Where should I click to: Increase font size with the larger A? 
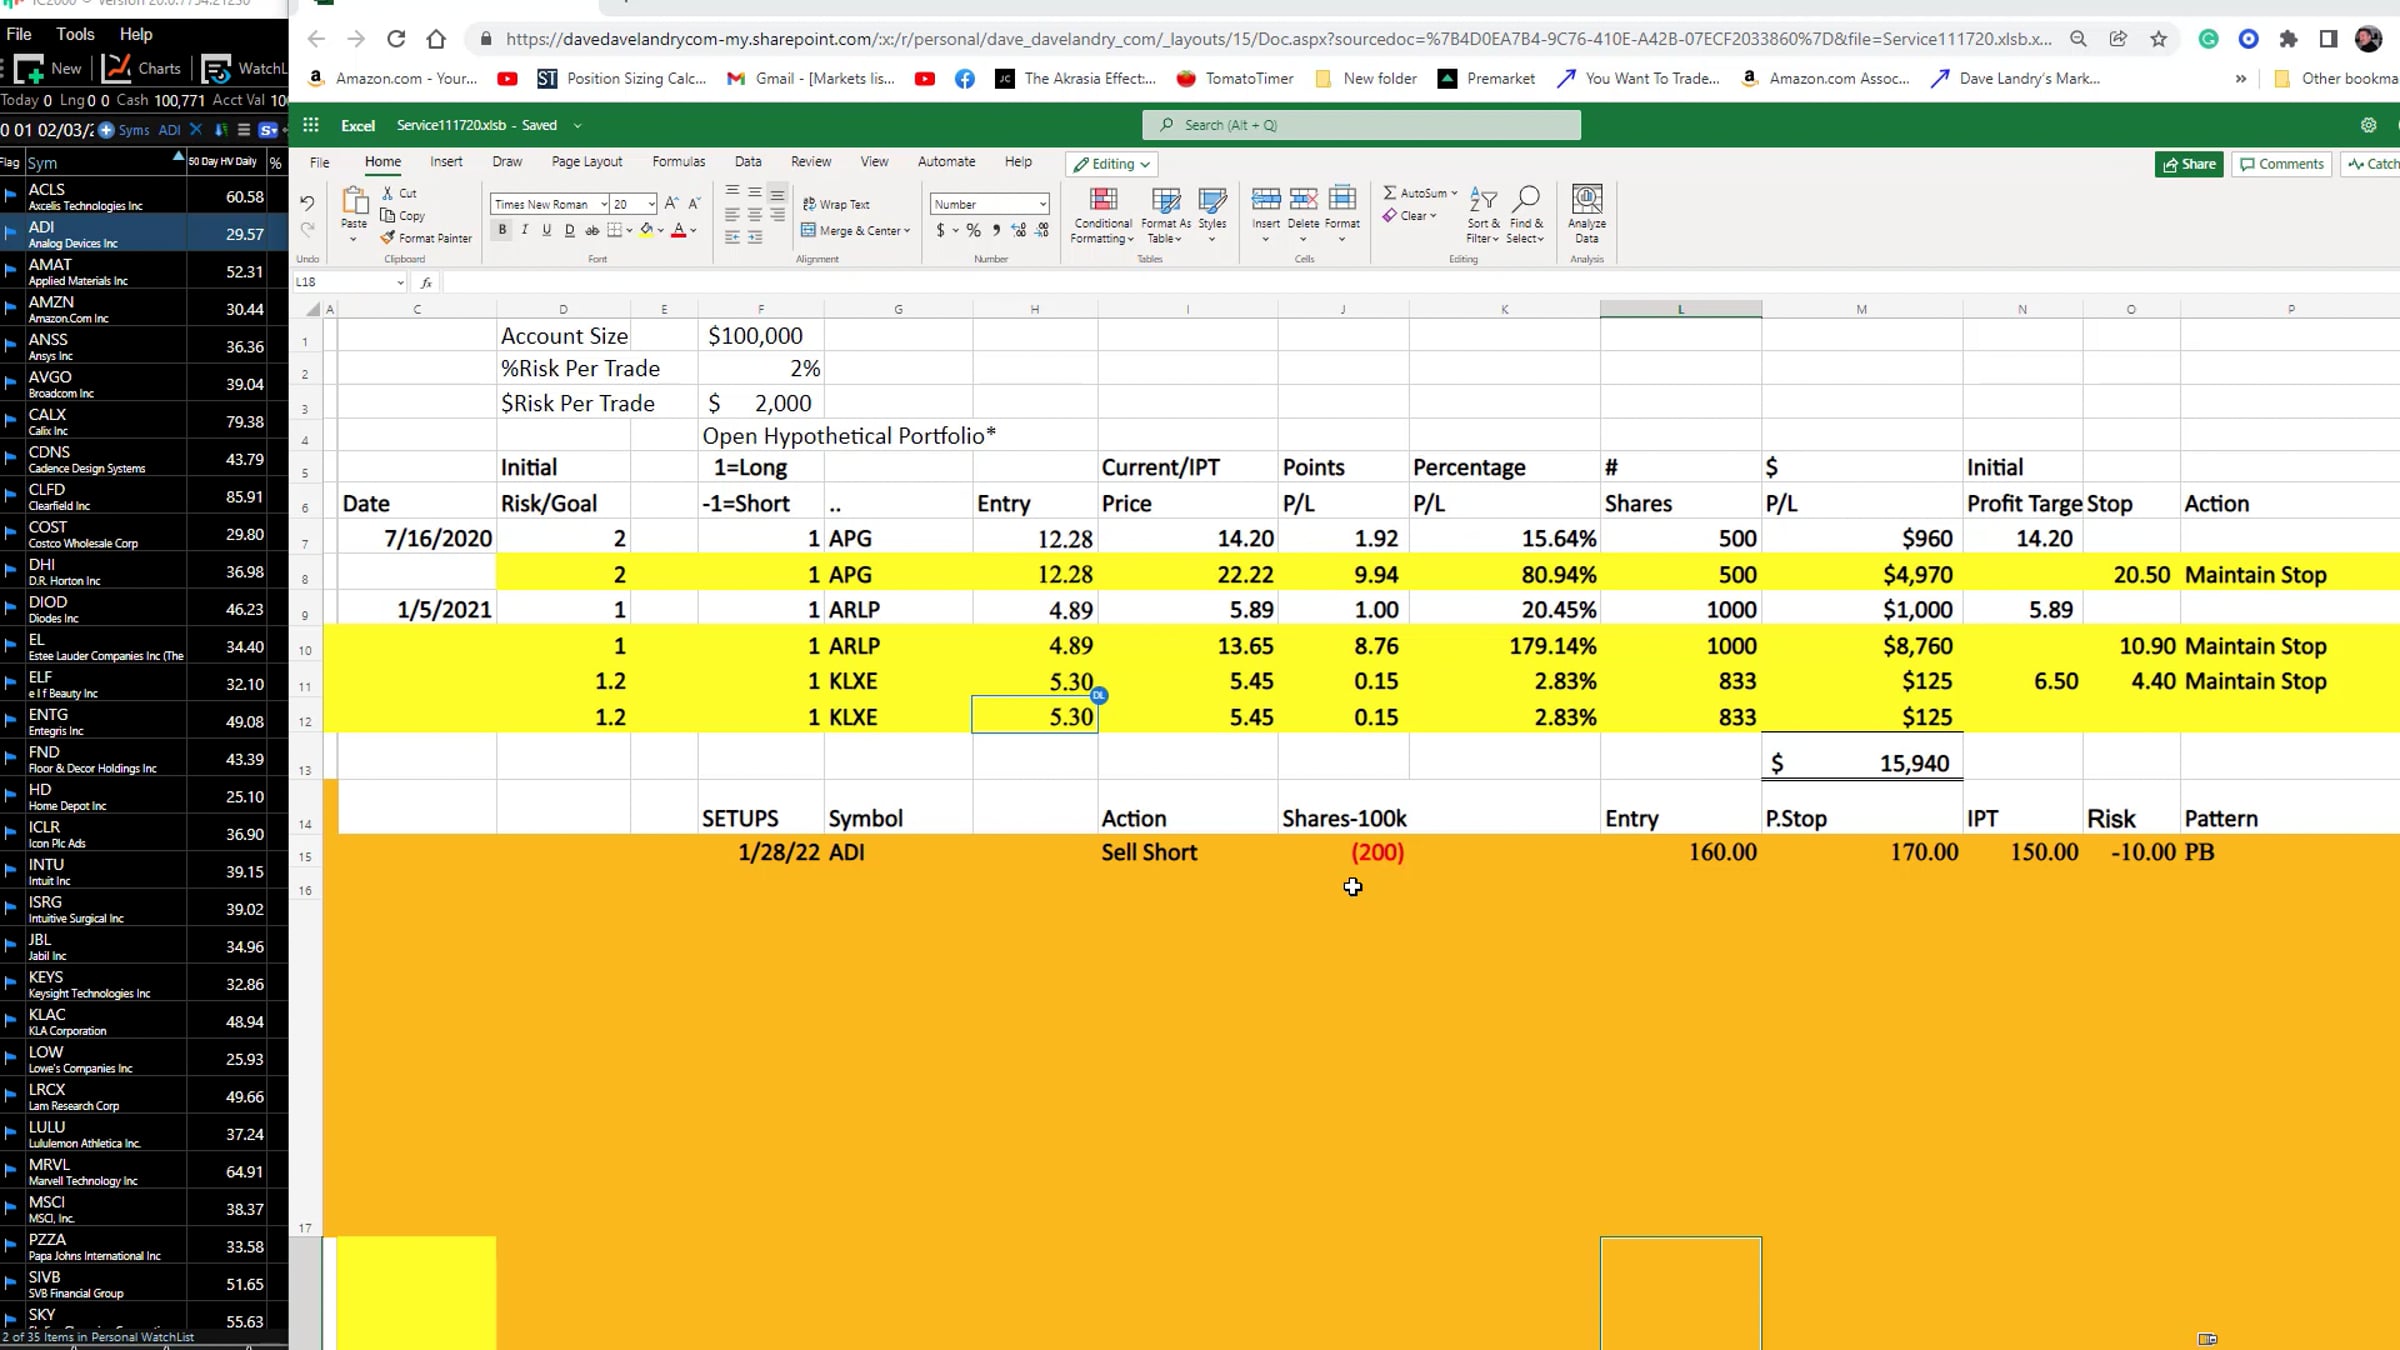point(671,204)
